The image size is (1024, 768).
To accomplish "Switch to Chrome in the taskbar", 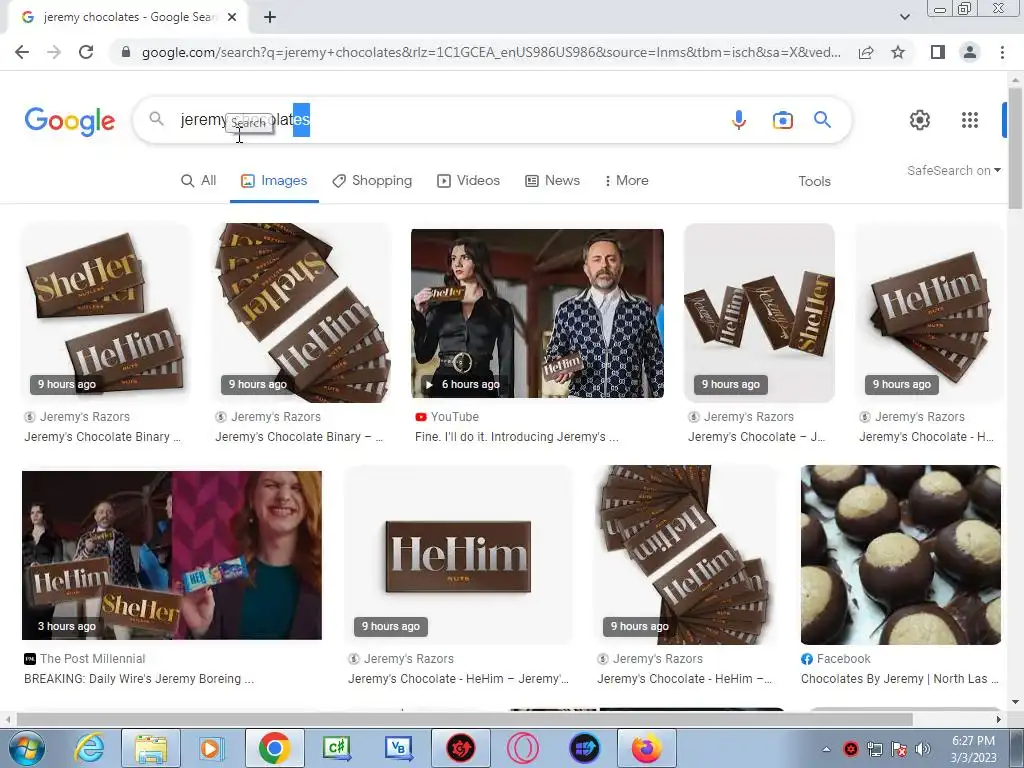I will pyautogui.click(x=274, y=748).
